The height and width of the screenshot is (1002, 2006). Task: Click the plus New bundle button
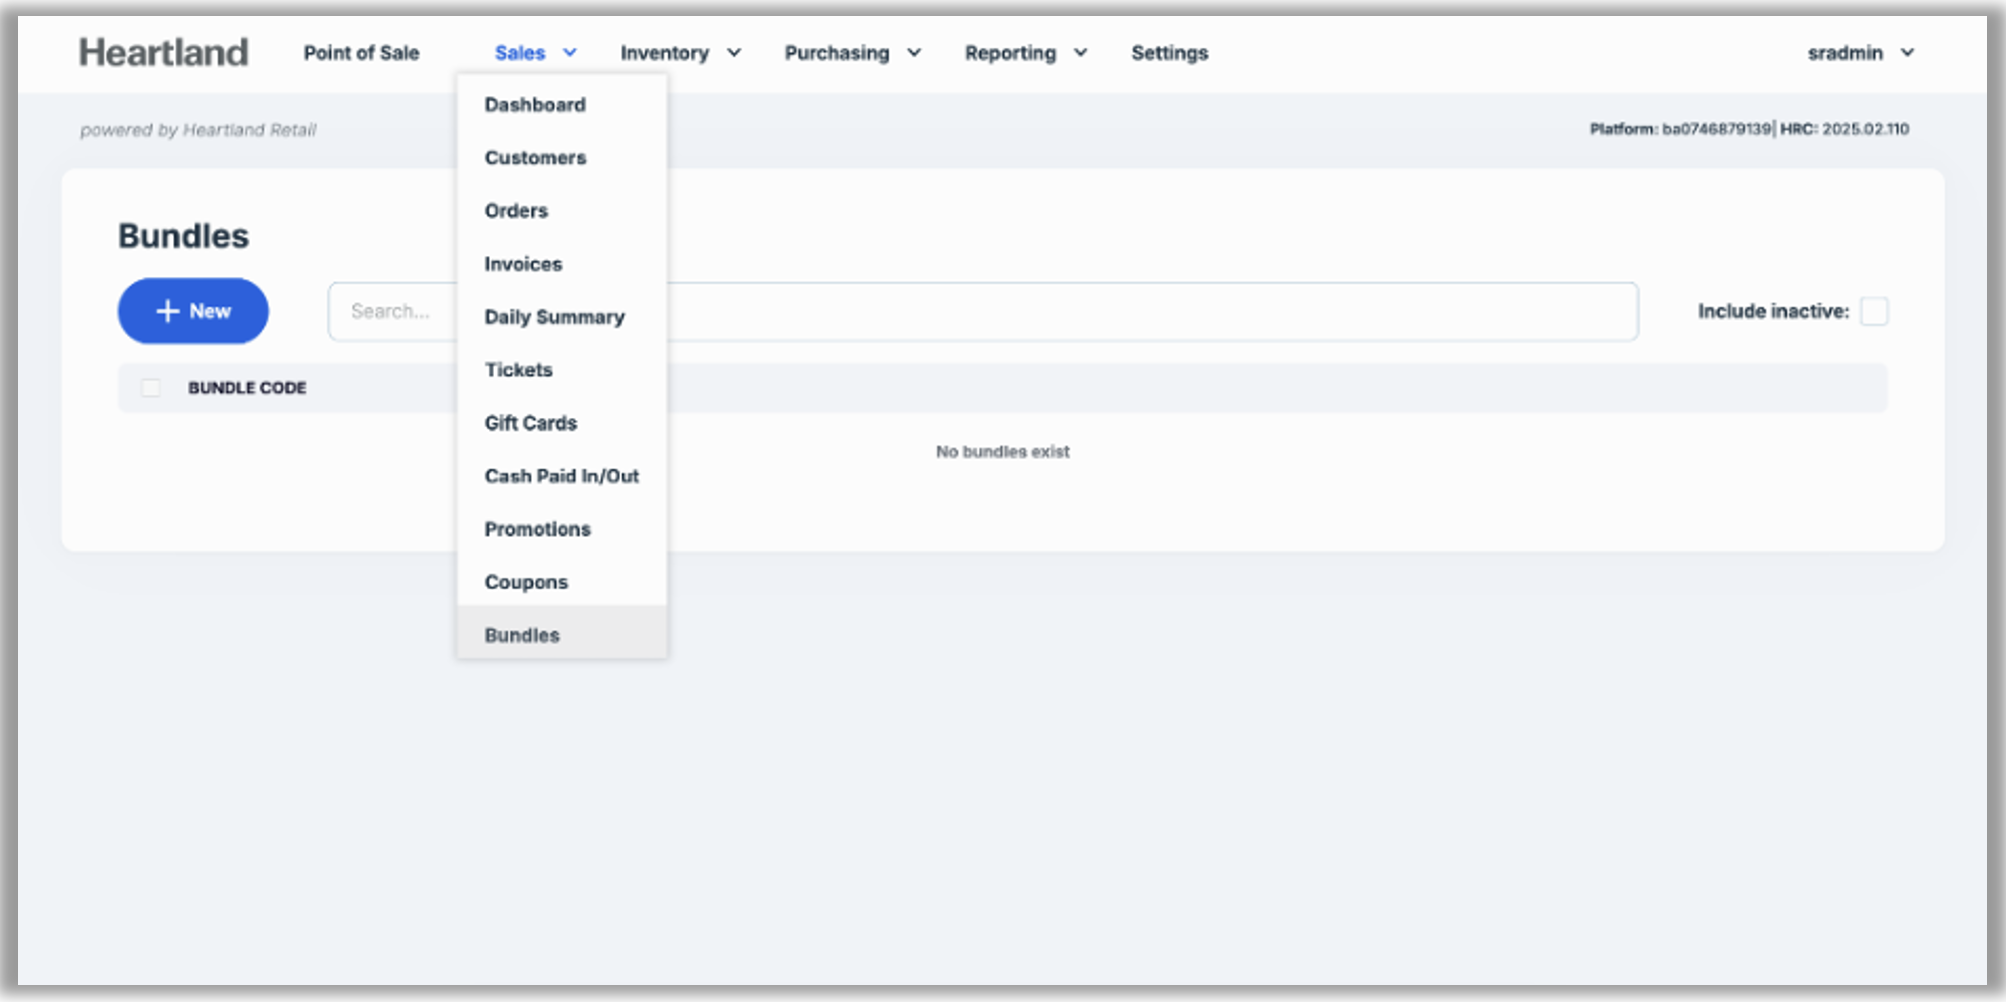tap(193, 311)
